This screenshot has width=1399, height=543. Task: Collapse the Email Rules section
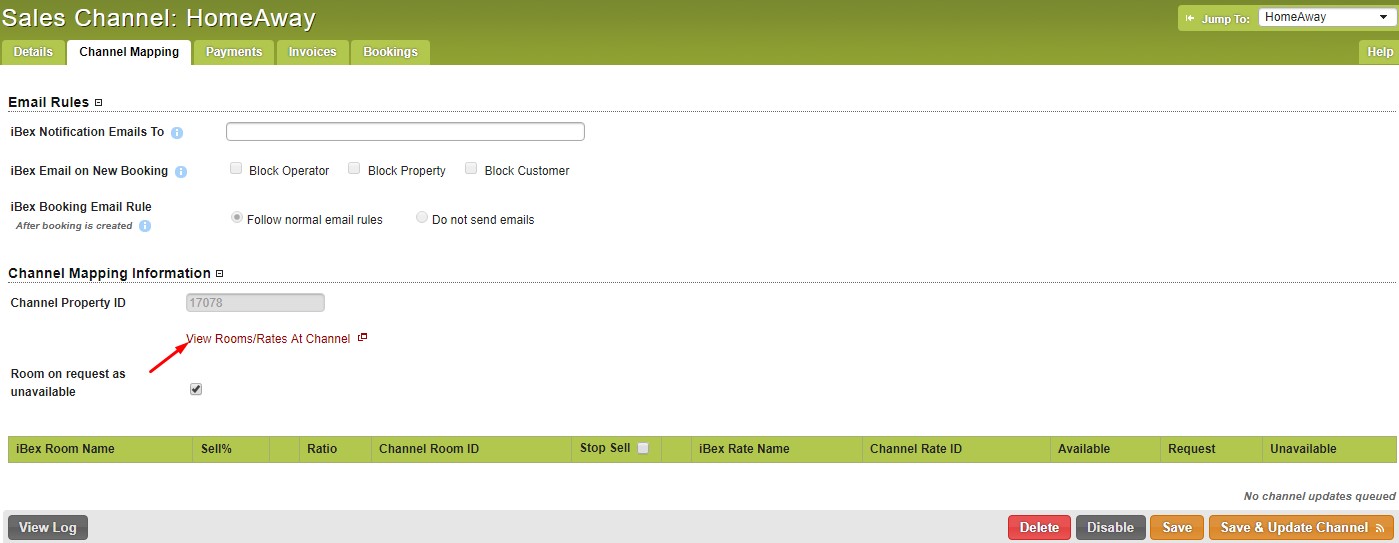click(98, 102)
